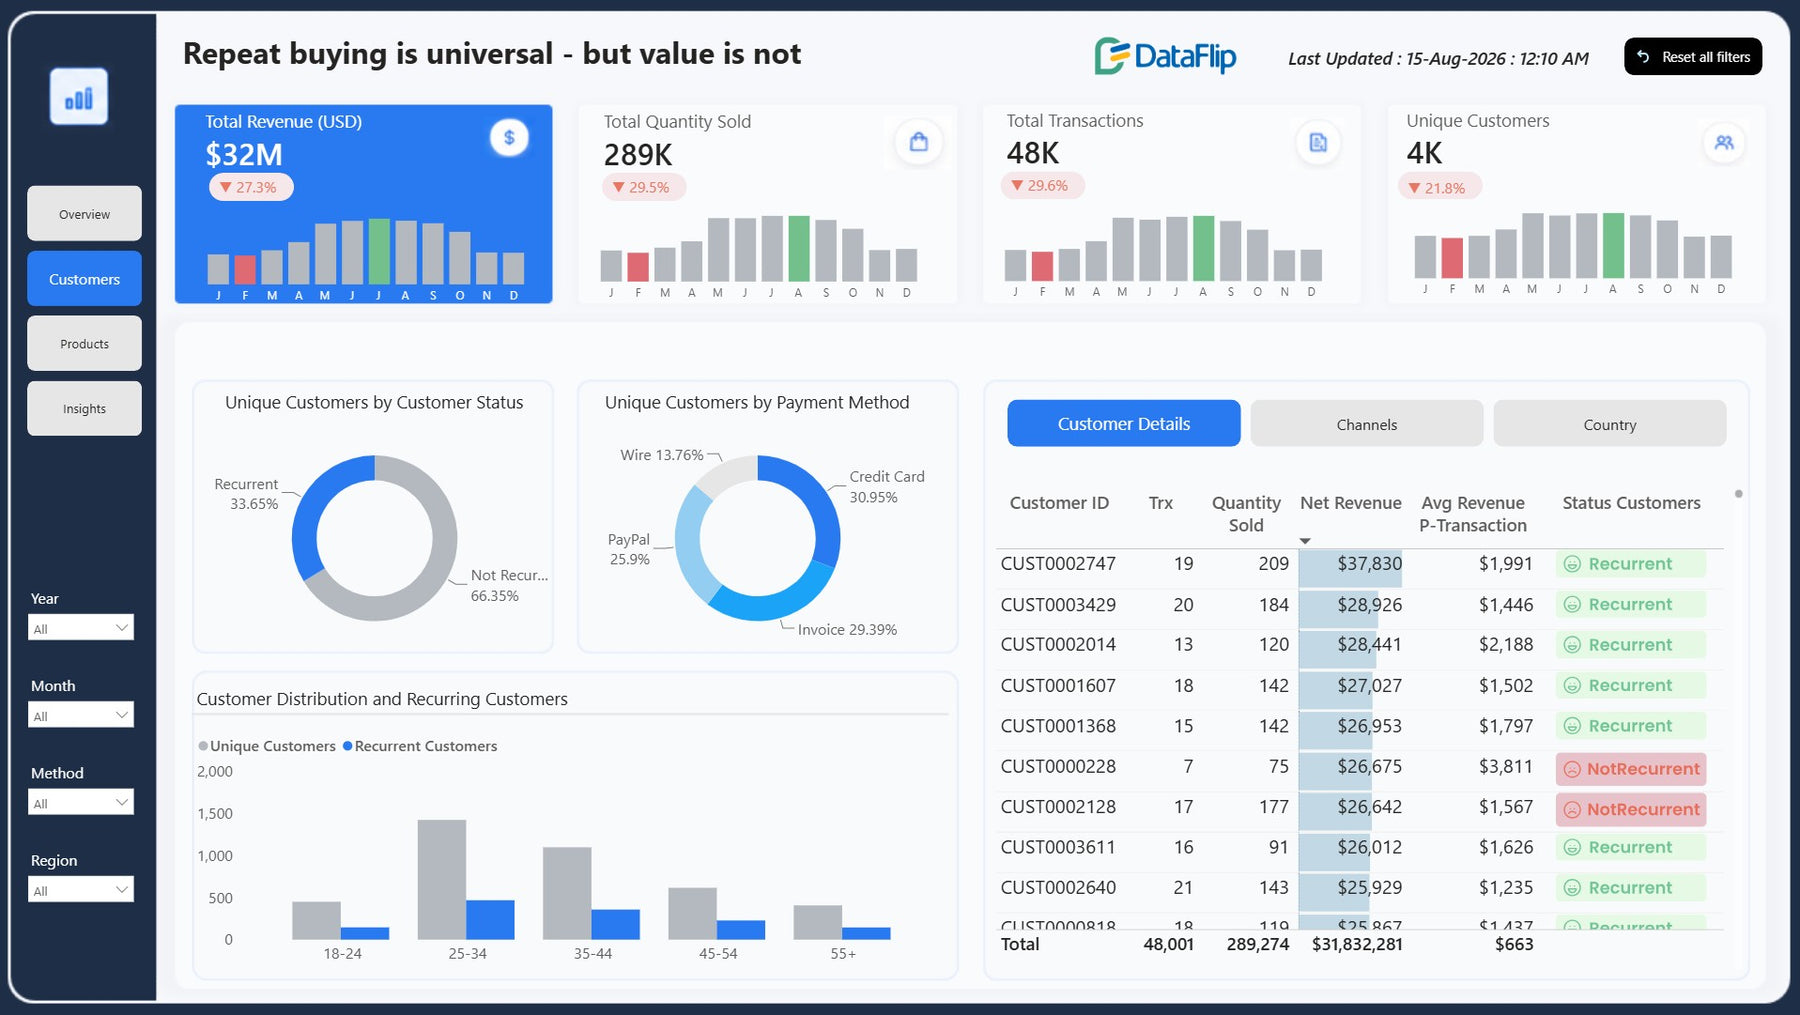
Task: Click the shopping bag icon on Quantity Sold card
Action: point(918,142)
